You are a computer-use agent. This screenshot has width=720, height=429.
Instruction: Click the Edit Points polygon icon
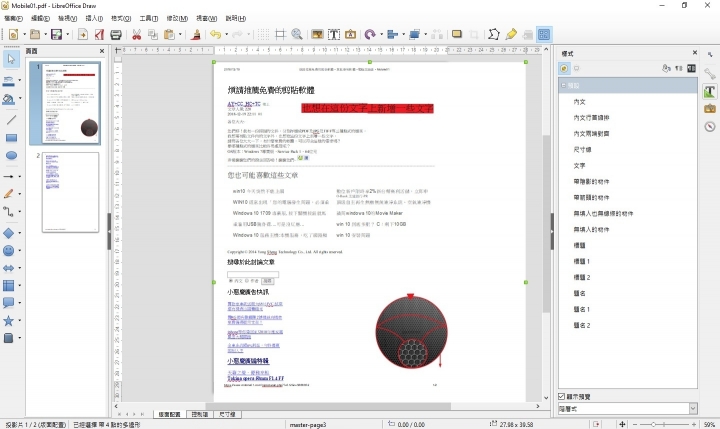494,34
